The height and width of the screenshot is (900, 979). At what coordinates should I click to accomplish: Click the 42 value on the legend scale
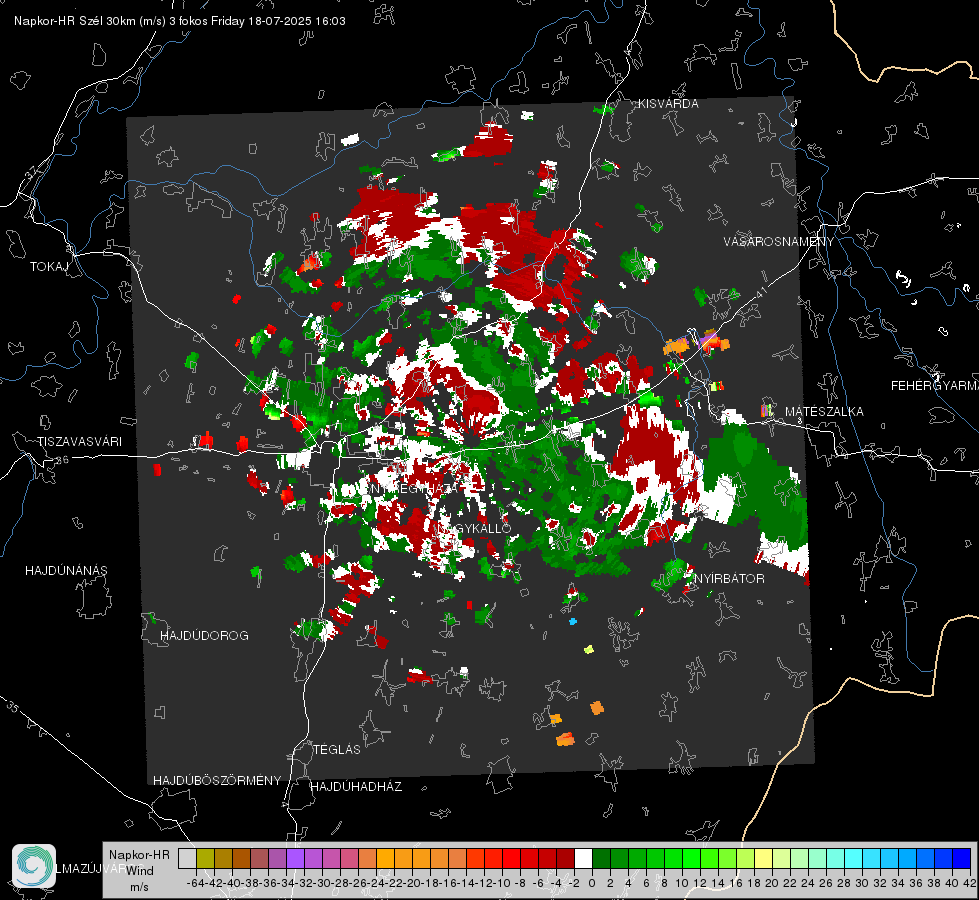[x=970, y=883]
